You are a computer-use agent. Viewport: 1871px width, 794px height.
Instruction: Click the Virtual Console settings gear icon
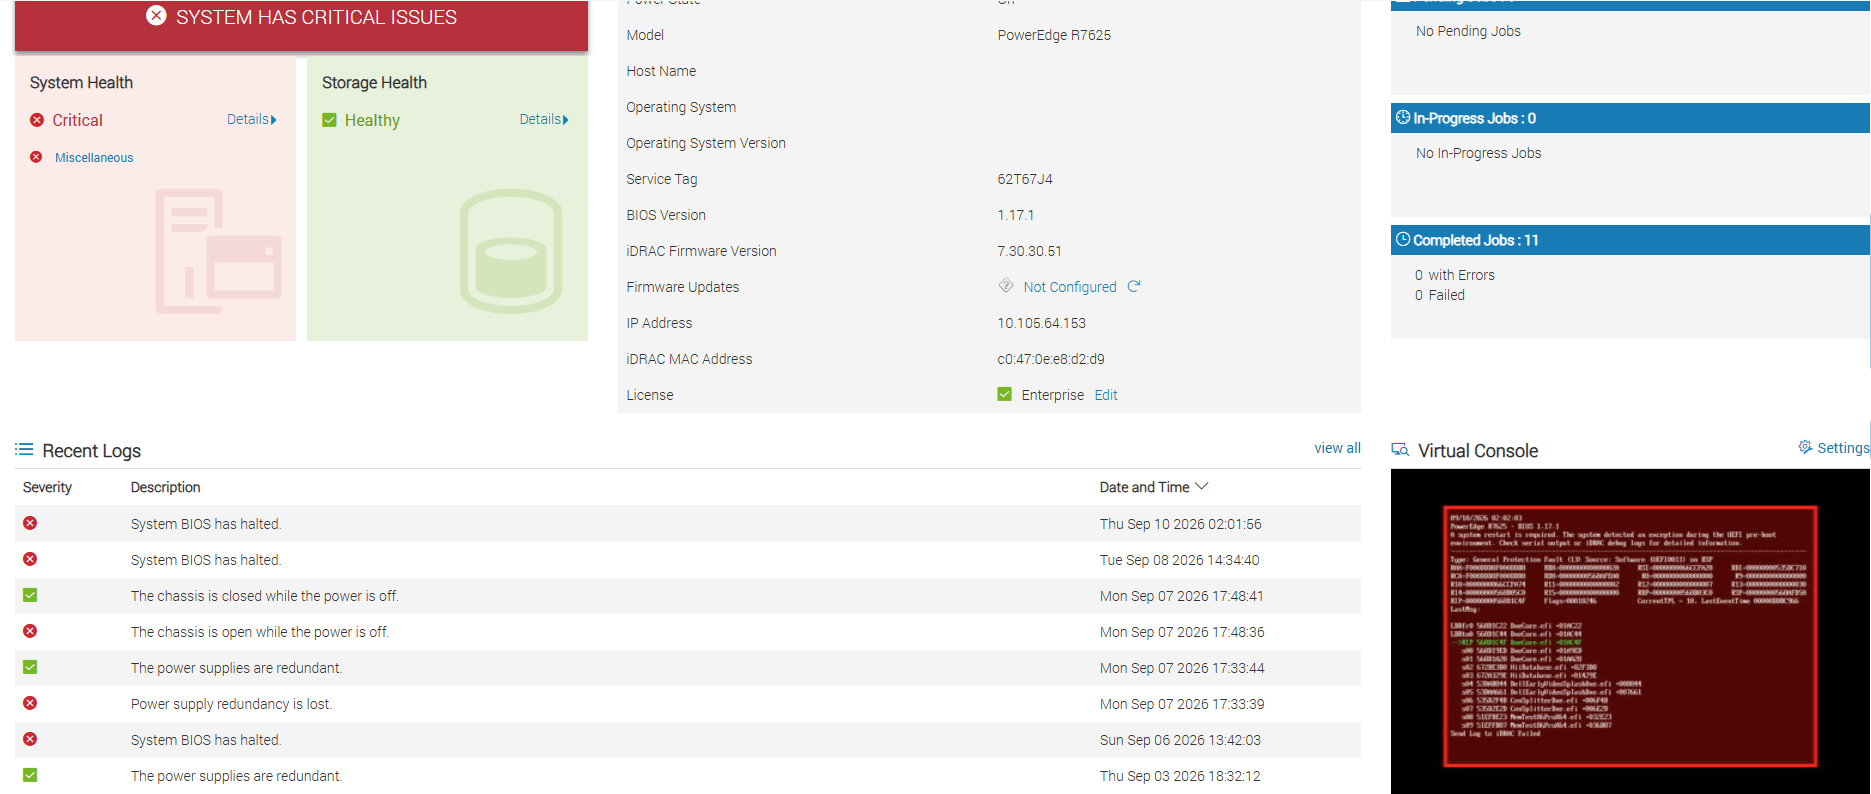(1805, 447)
